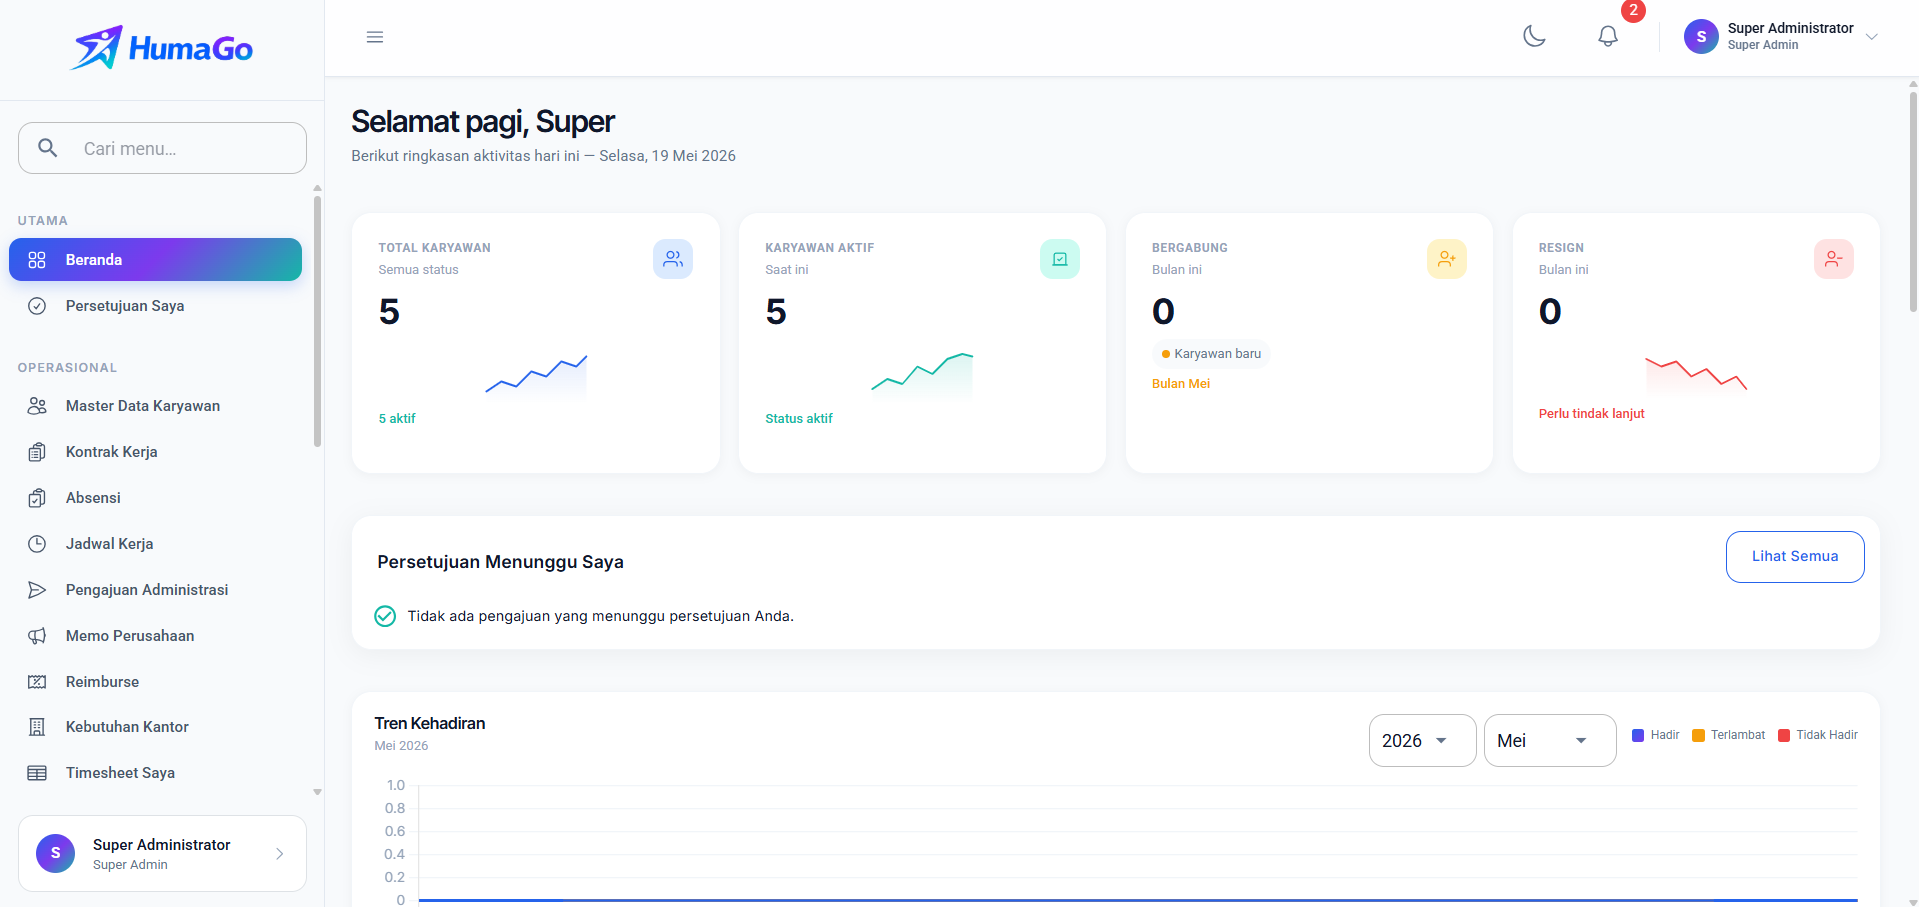The width and height of the screenshot is (1919, 907).
Task: Click the Kebutuhan Kantor building icon
Action: 37,727
